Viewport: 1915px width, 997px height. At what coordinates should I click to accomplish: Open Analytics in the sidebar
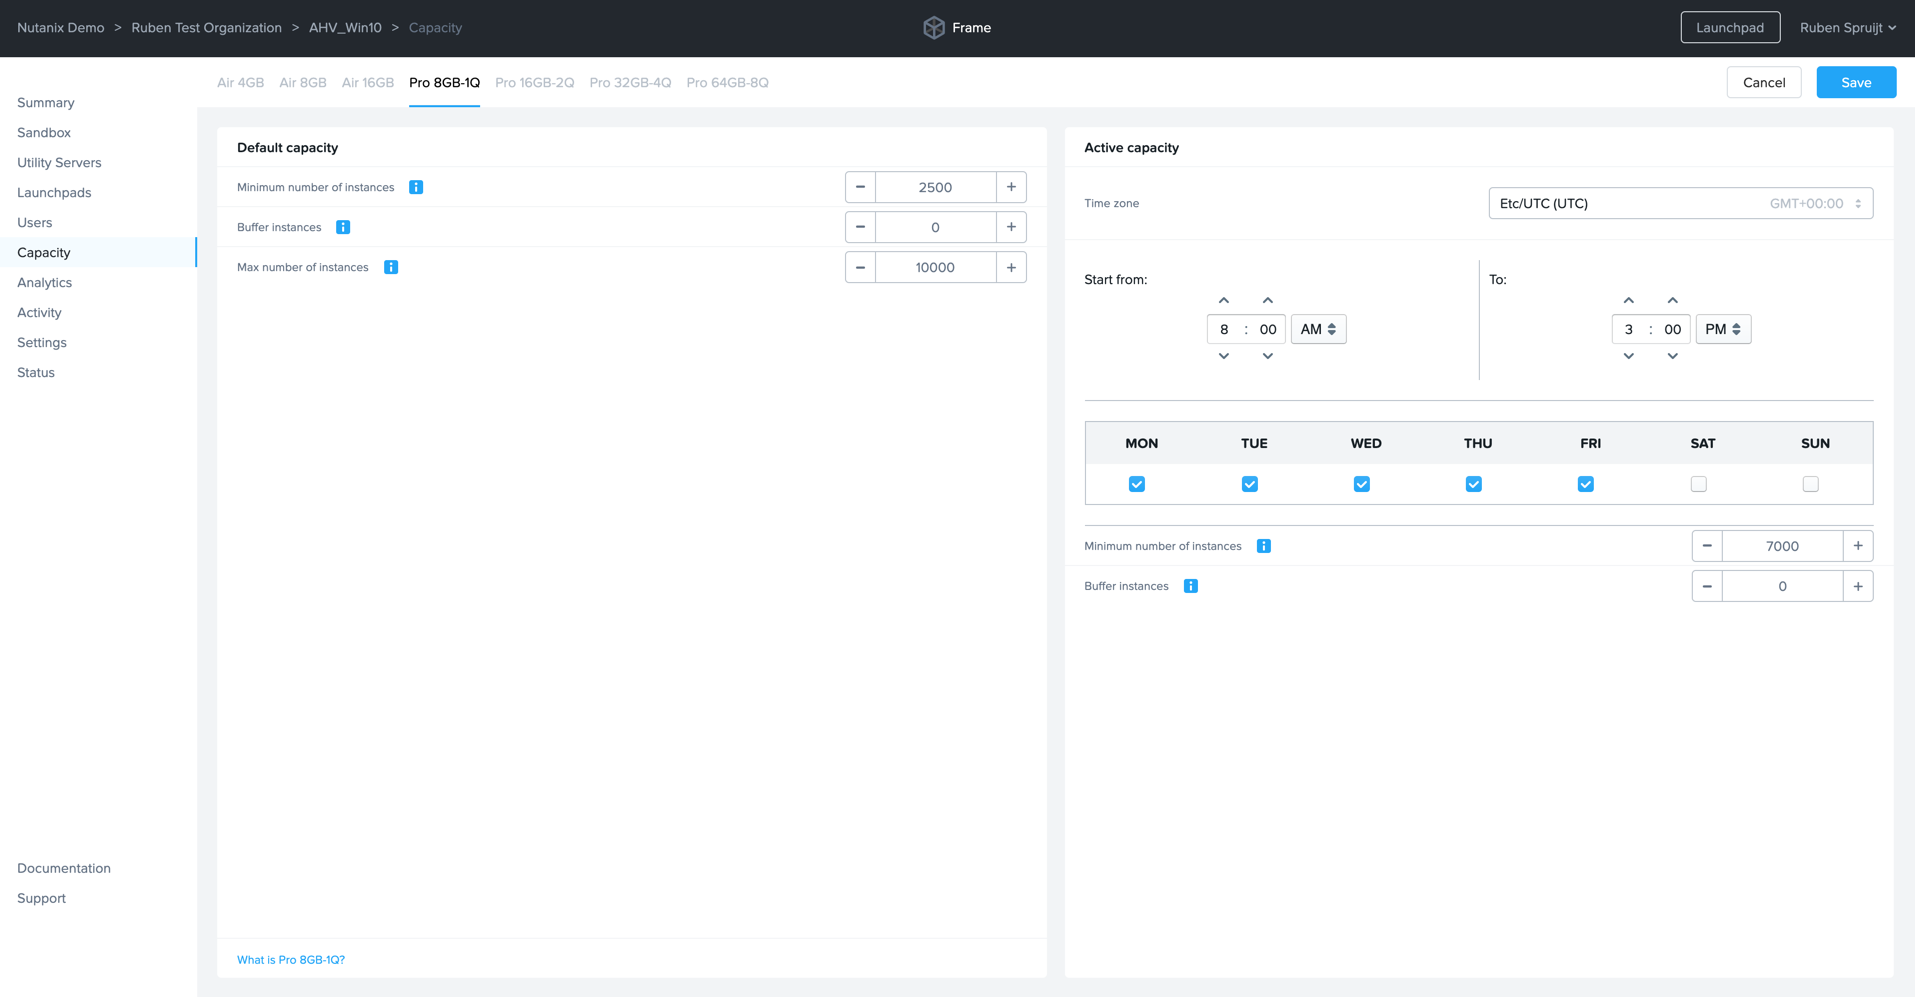click(x=45, y=283)
